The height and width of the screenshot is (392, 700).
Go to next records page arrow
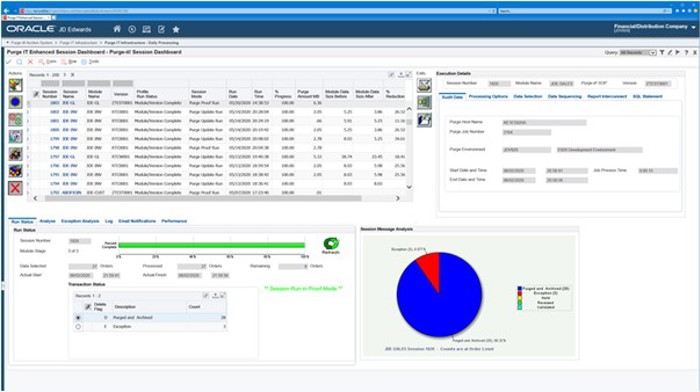(65, 75)
